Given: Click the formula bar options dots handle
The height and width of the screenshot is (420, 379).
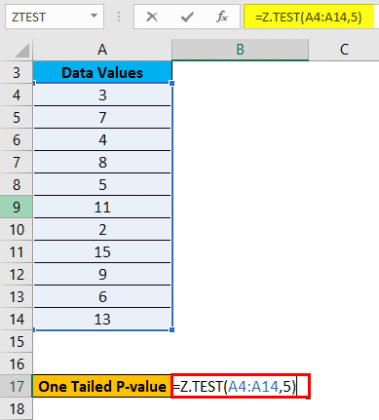Looking at the screenshot, I should pos(119,16).
